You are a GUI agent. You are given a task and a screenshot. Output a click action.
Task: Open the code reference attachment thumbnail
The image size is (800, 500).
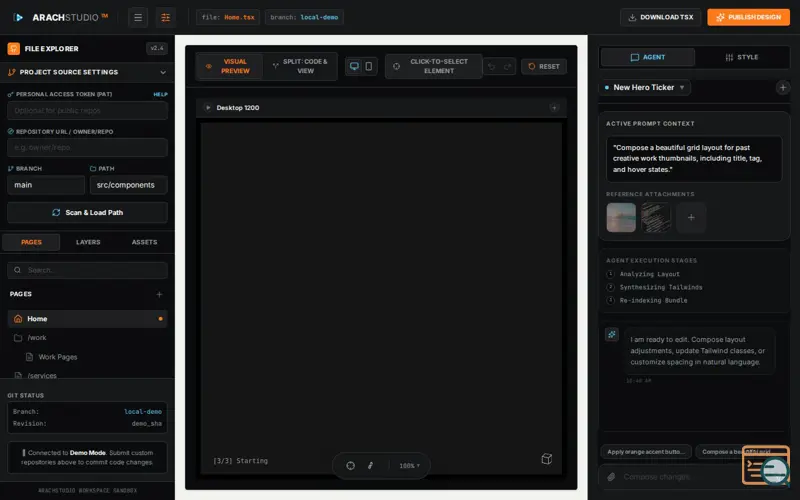point(656,217)
